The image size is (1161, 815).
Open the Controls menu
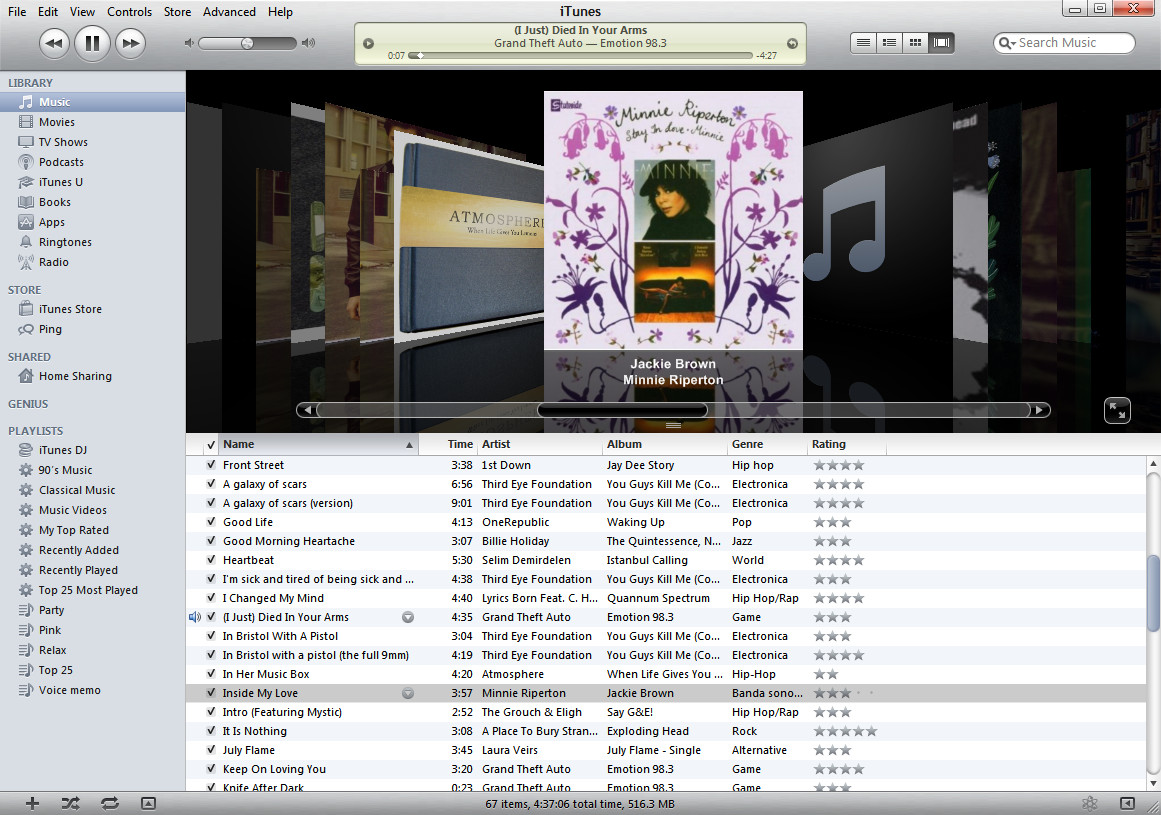pyautogui.click(x=130, y=12)
